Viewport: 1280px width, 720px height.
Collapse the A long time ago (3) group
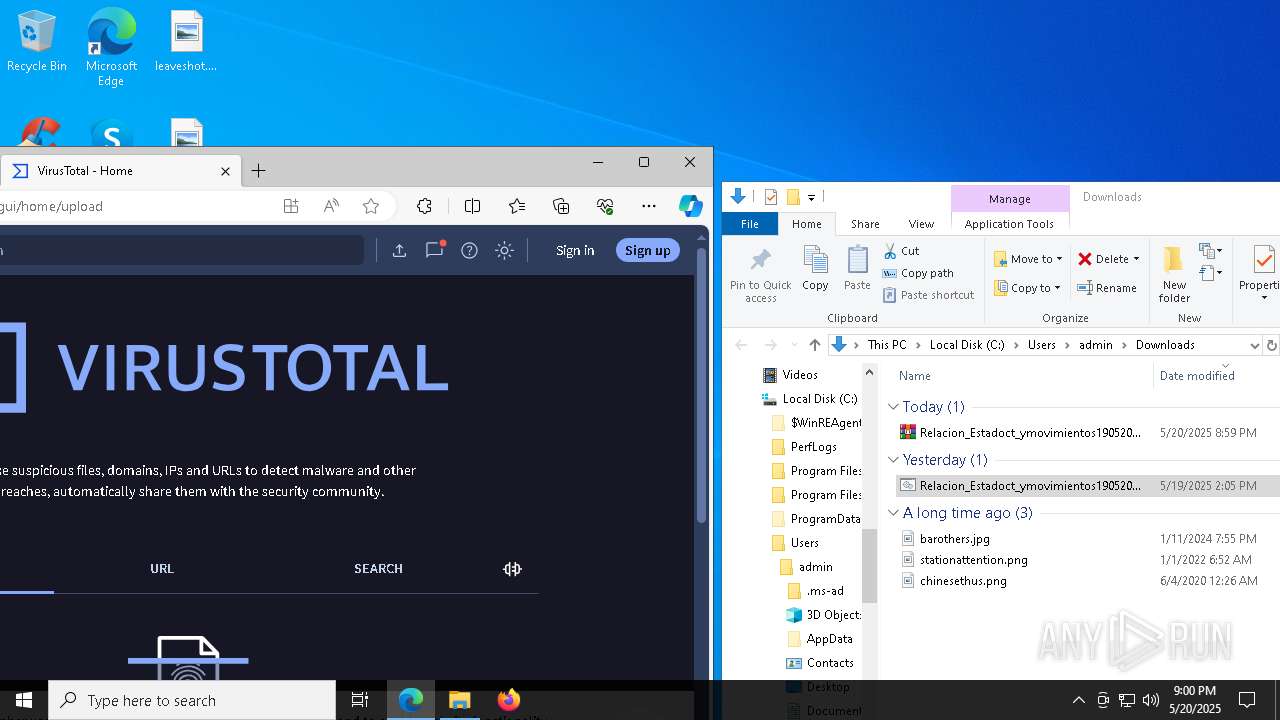[x=893, y=513]
